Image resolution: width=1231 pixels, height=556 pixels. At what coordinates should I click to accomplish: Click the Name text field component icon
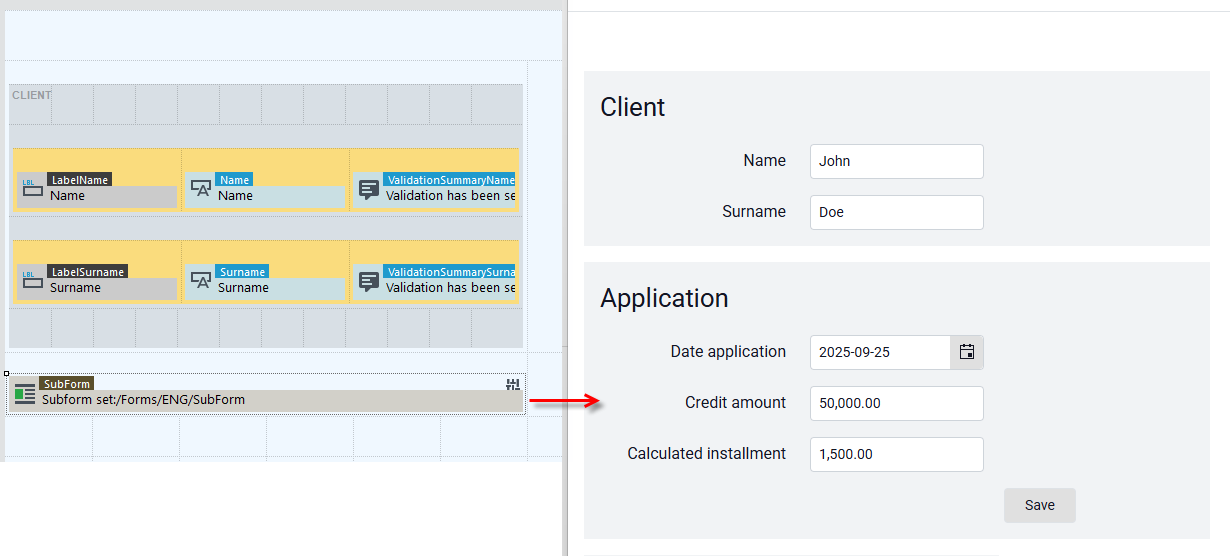pyautogui.click(x=201, y=188)
